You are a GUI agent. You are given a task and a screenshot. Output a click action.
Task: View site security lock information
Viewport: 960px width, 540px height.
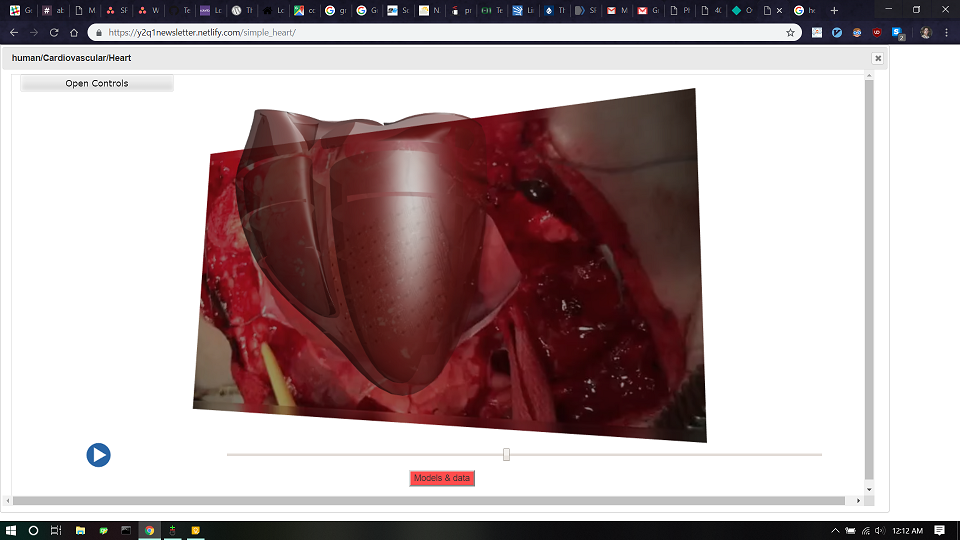(x=99, y=32)
